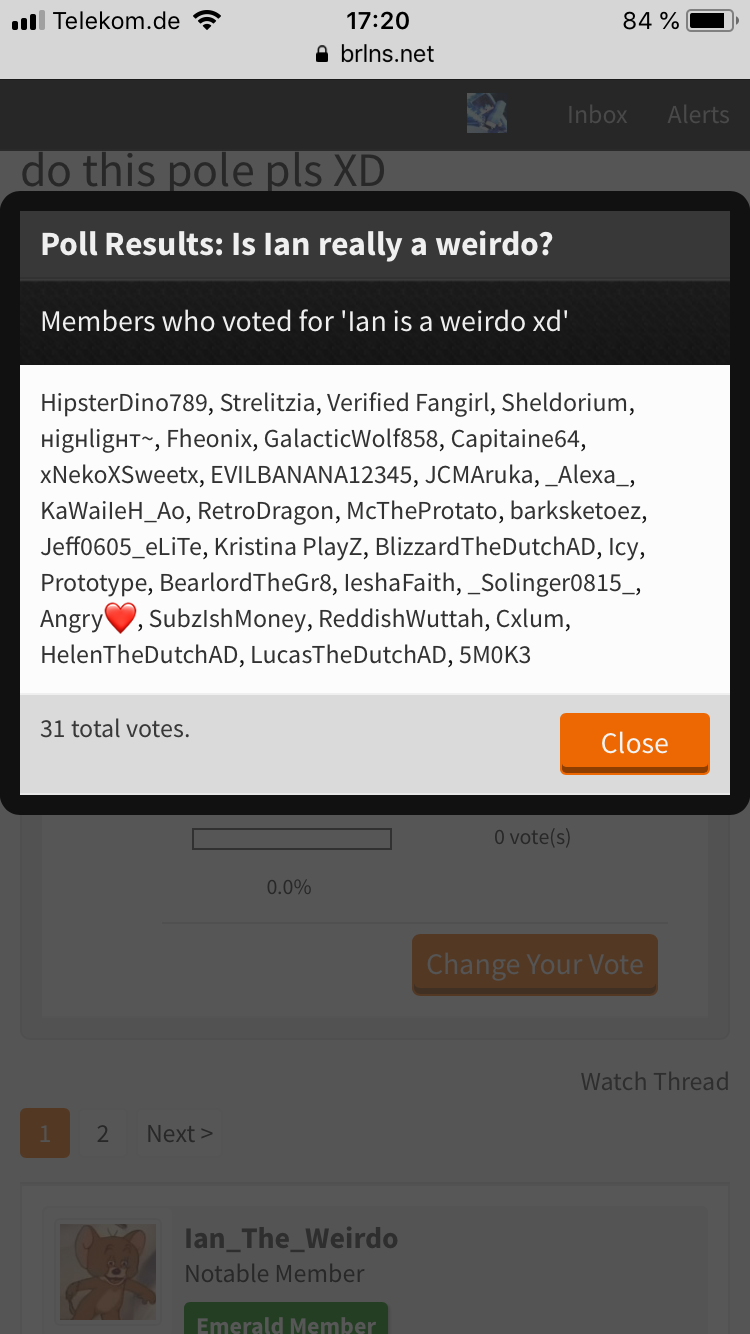Tap Next to see the following page

pos(180,1133)
